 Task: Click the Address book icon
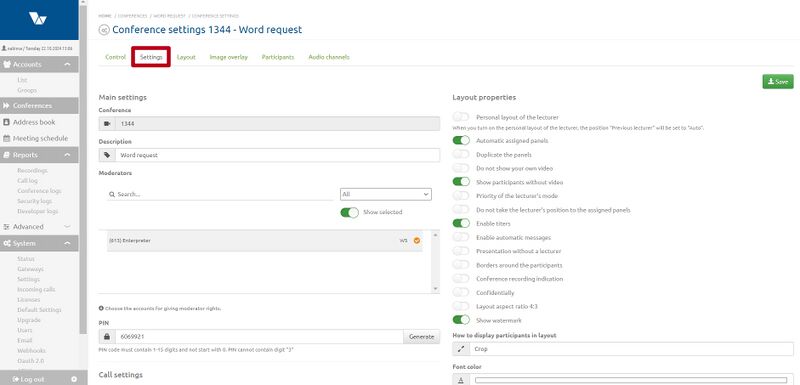tap(7, 122)
